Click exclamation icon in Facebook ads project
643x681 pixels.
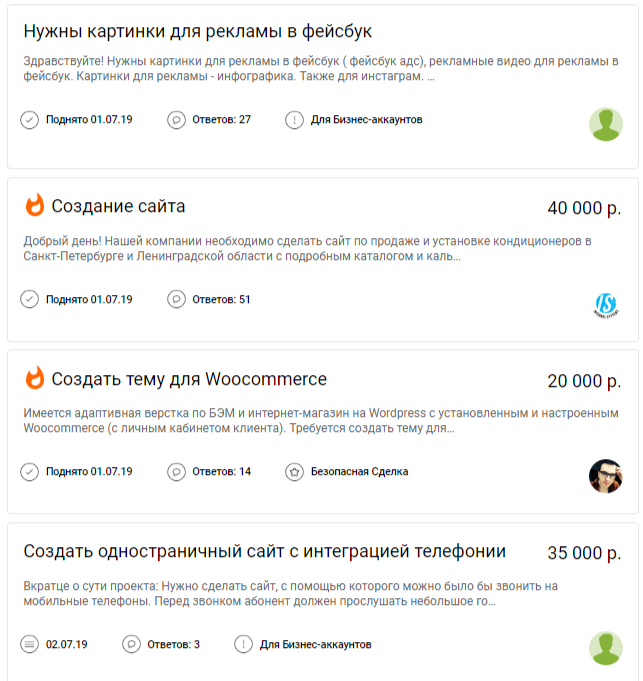[294, 120]
